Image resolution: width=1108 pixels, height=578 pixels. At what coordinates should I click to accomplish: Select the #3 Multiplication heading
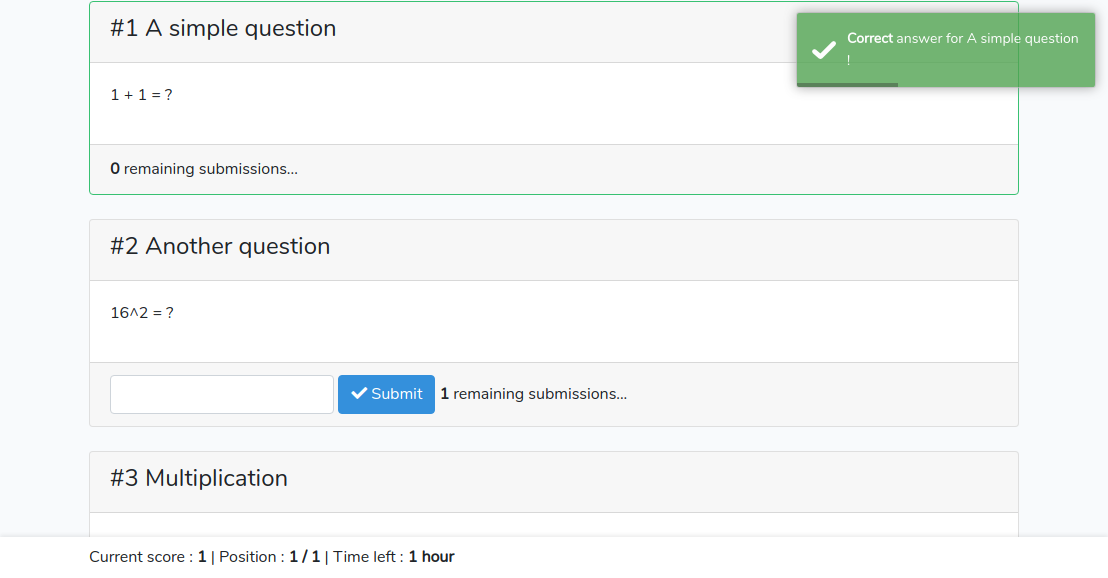click(199, 478)
